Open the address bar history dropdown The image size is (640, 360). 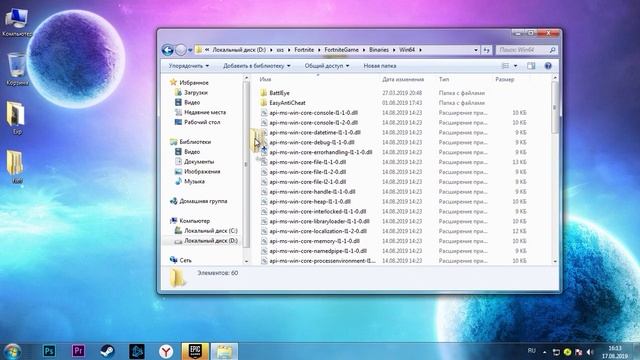pos(476,50)
